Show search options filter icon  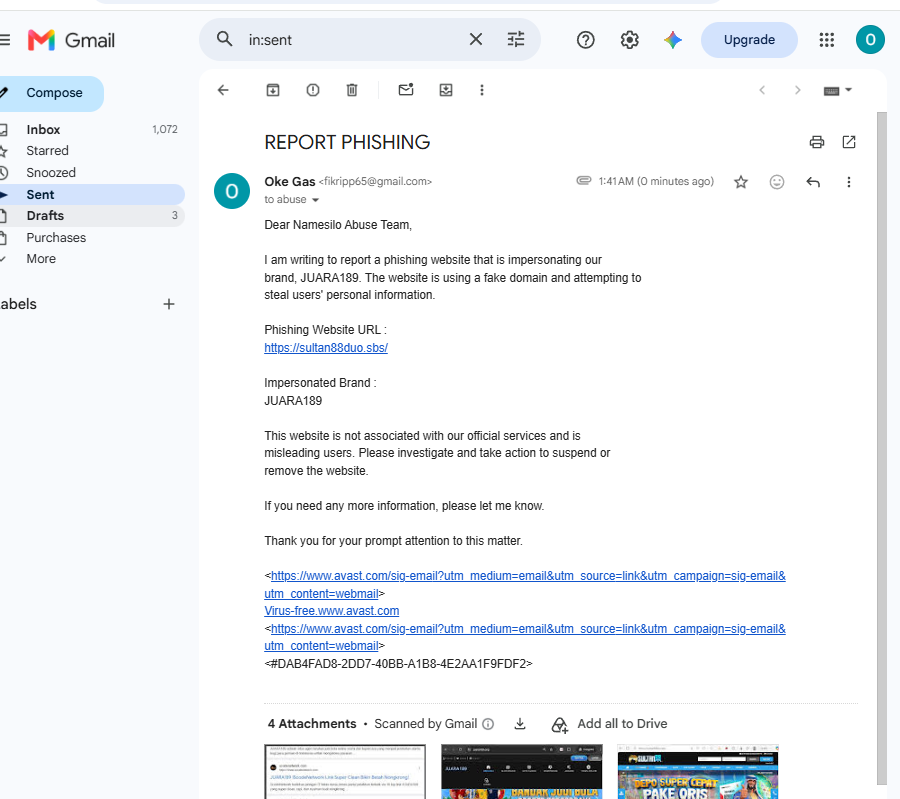tap(515, 39)
